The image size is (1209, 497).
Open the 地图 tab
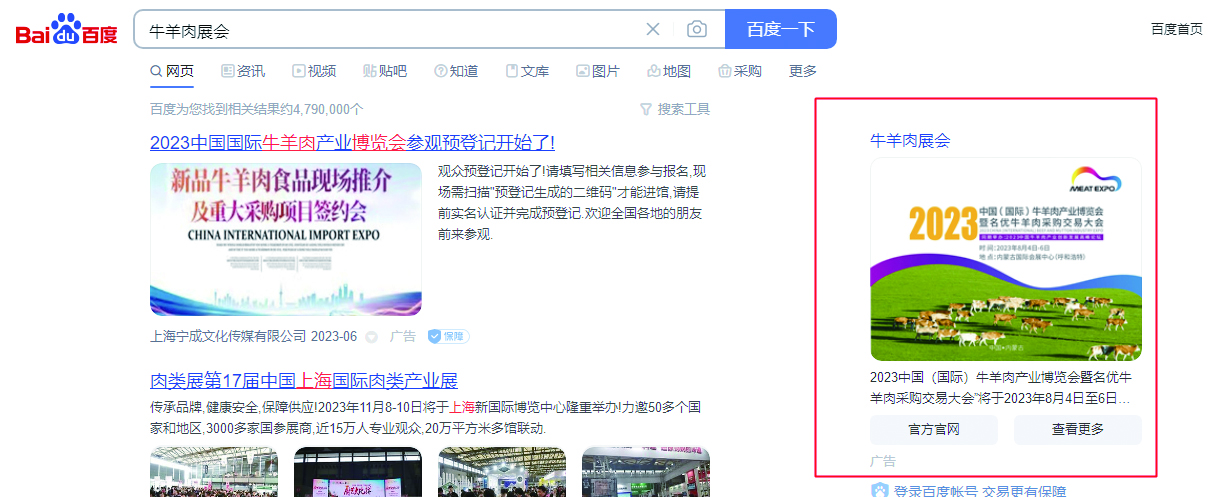point(669,71)
